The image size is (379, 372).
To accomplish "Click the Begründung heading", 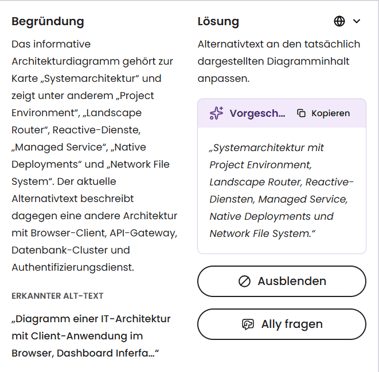I will pyautogui.click(x=48, y=21).
